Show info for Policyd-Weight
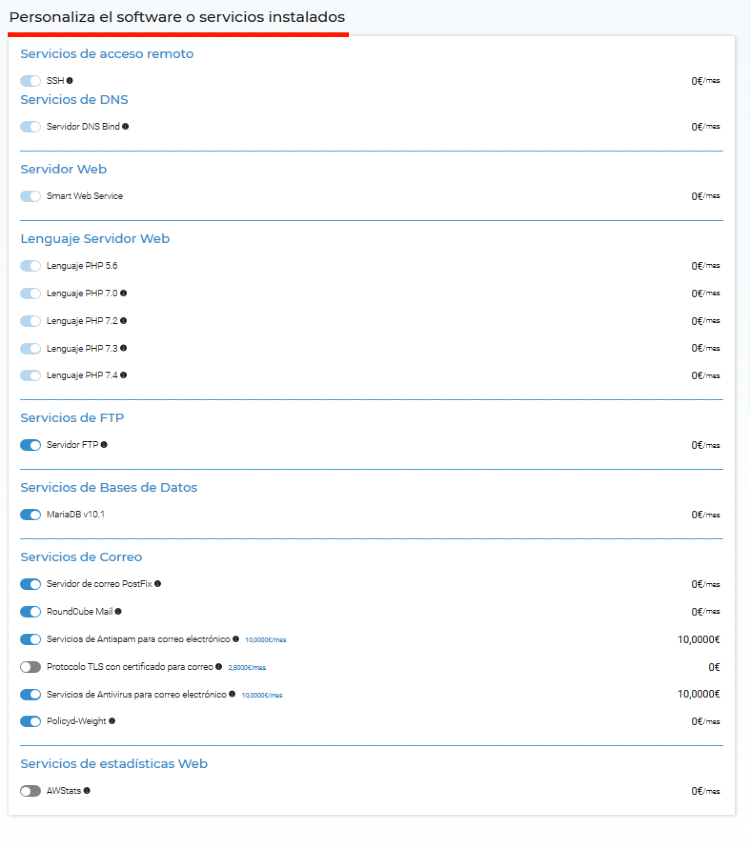This screenshot has width=750, height=850. (112, 721)
